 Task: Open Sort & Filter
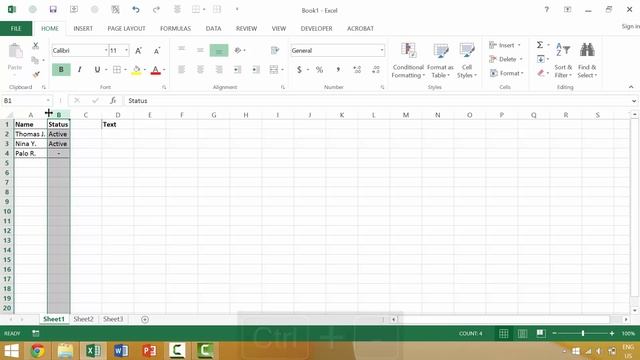click(563, 60)
